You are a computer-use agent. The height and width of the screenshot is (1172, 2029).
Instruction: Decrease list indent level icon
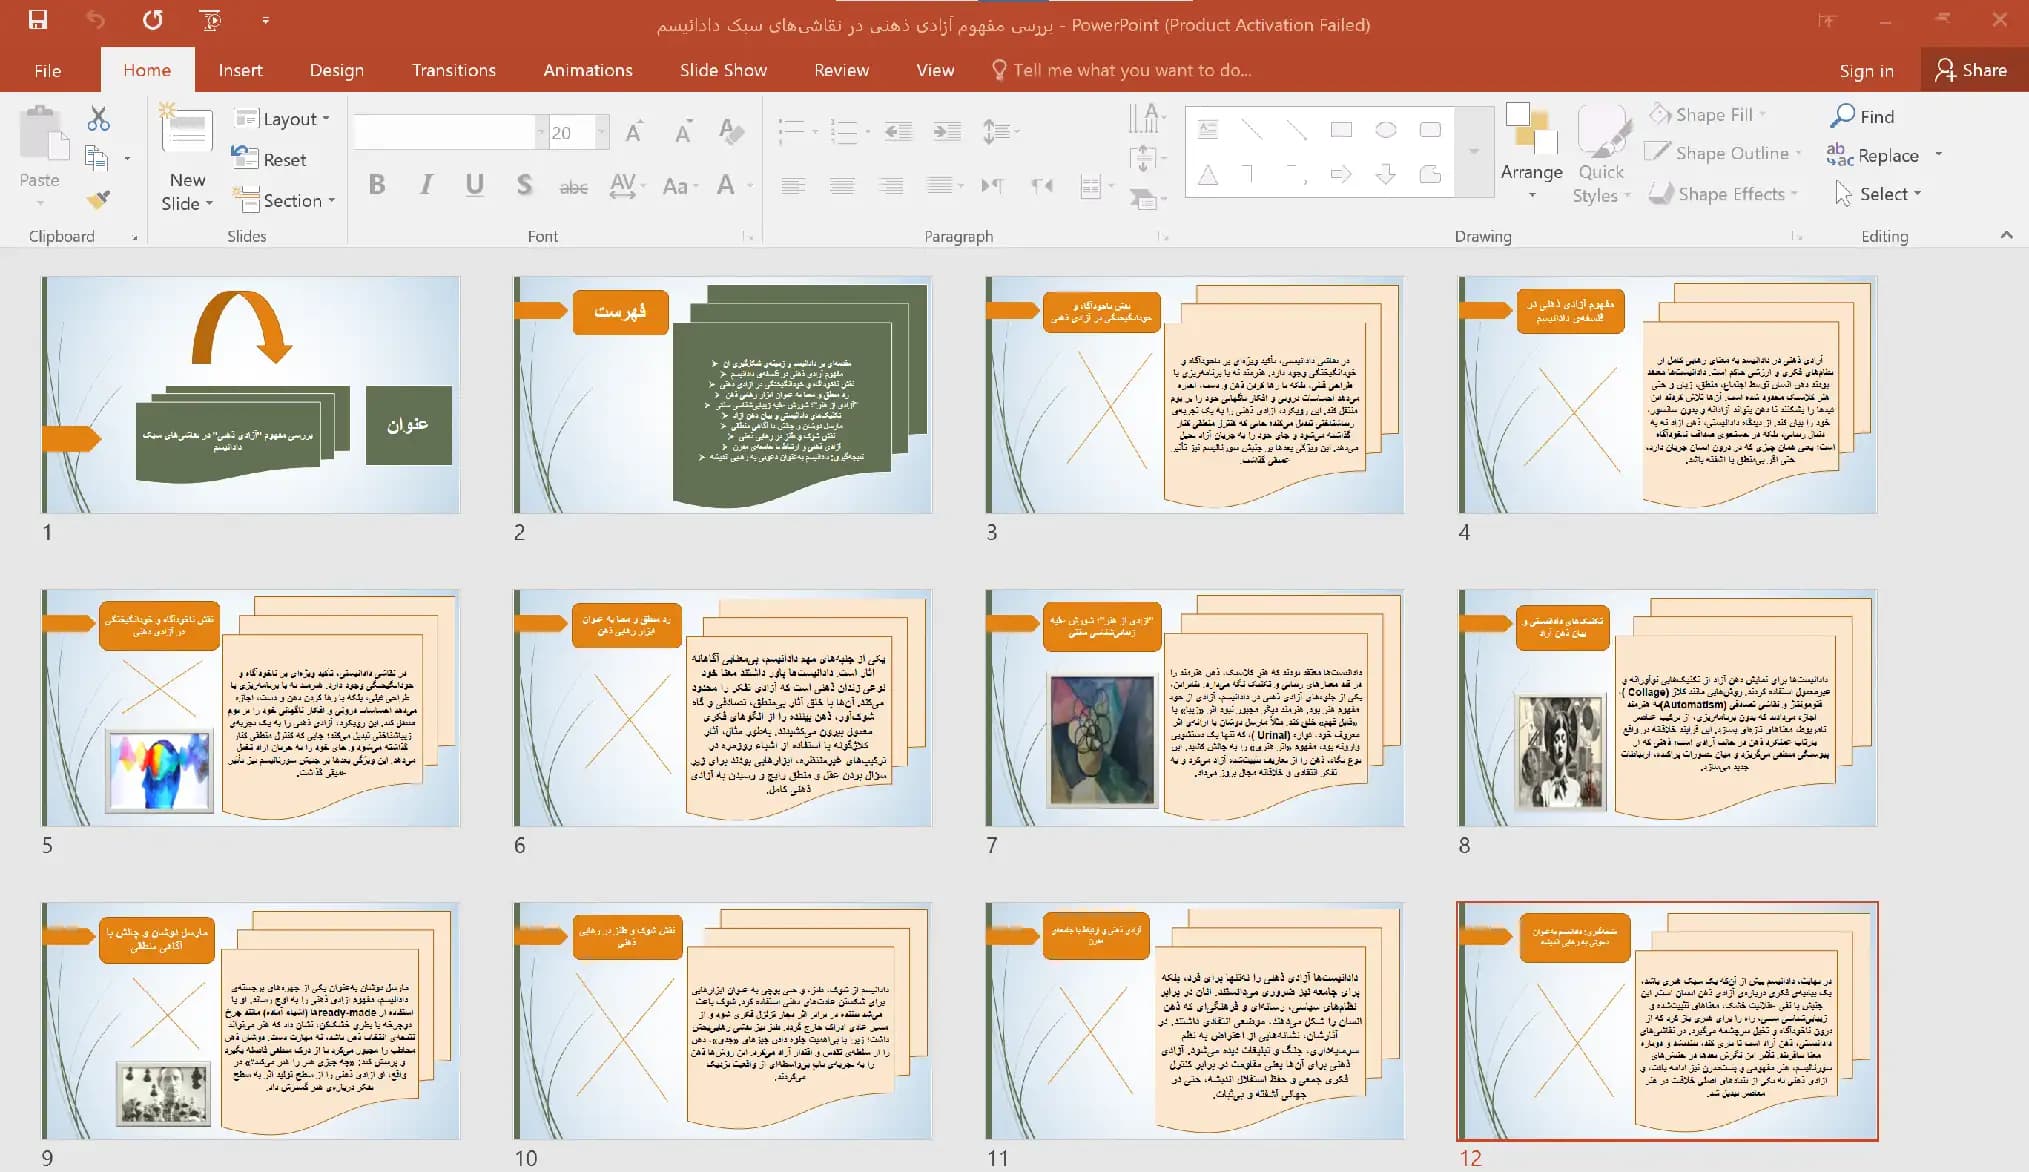point(898,131)
